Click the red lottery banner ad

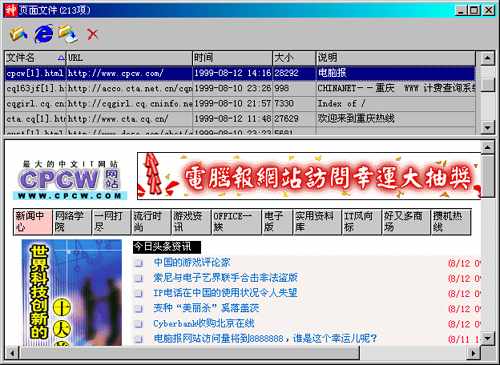click(309, 176)
